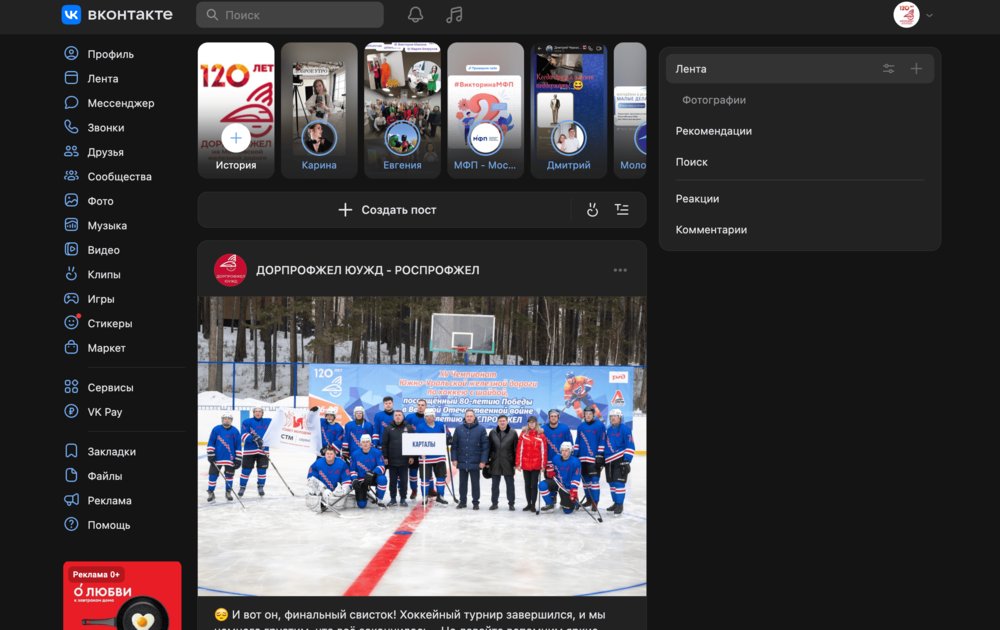This screenshot has width=1000, height=630.
Task: Click the Маркет bag icon
Action: tap(71, 348)
